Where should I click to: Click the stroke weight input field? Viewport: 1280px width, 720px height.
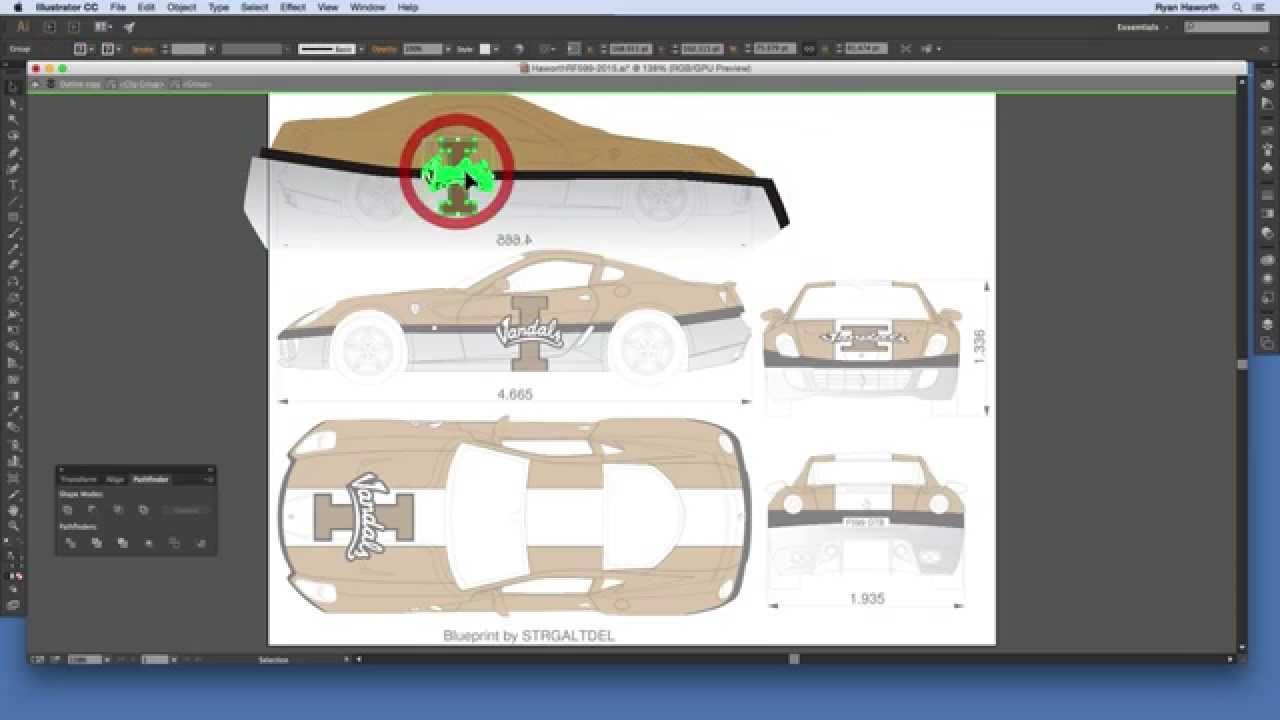(188, 48)
